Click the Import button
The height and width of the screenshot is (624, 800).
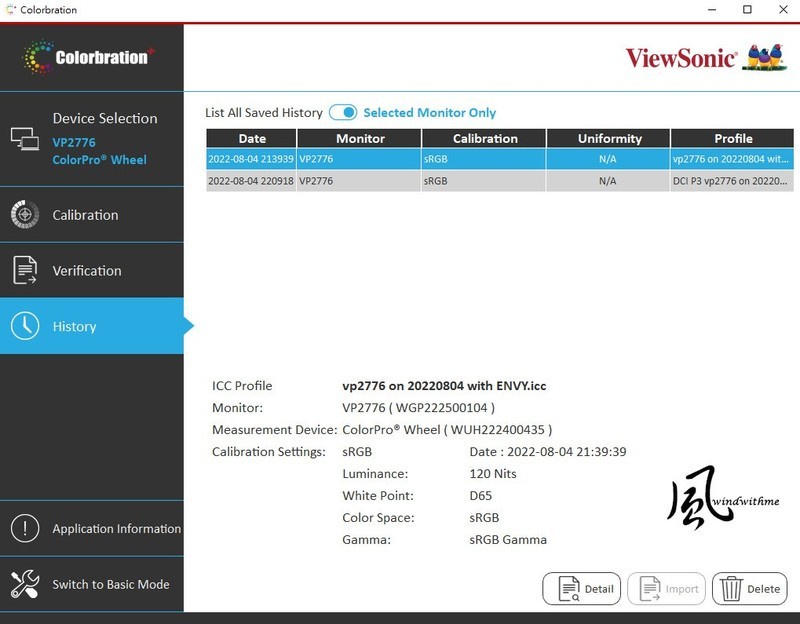tap(666, 589)
